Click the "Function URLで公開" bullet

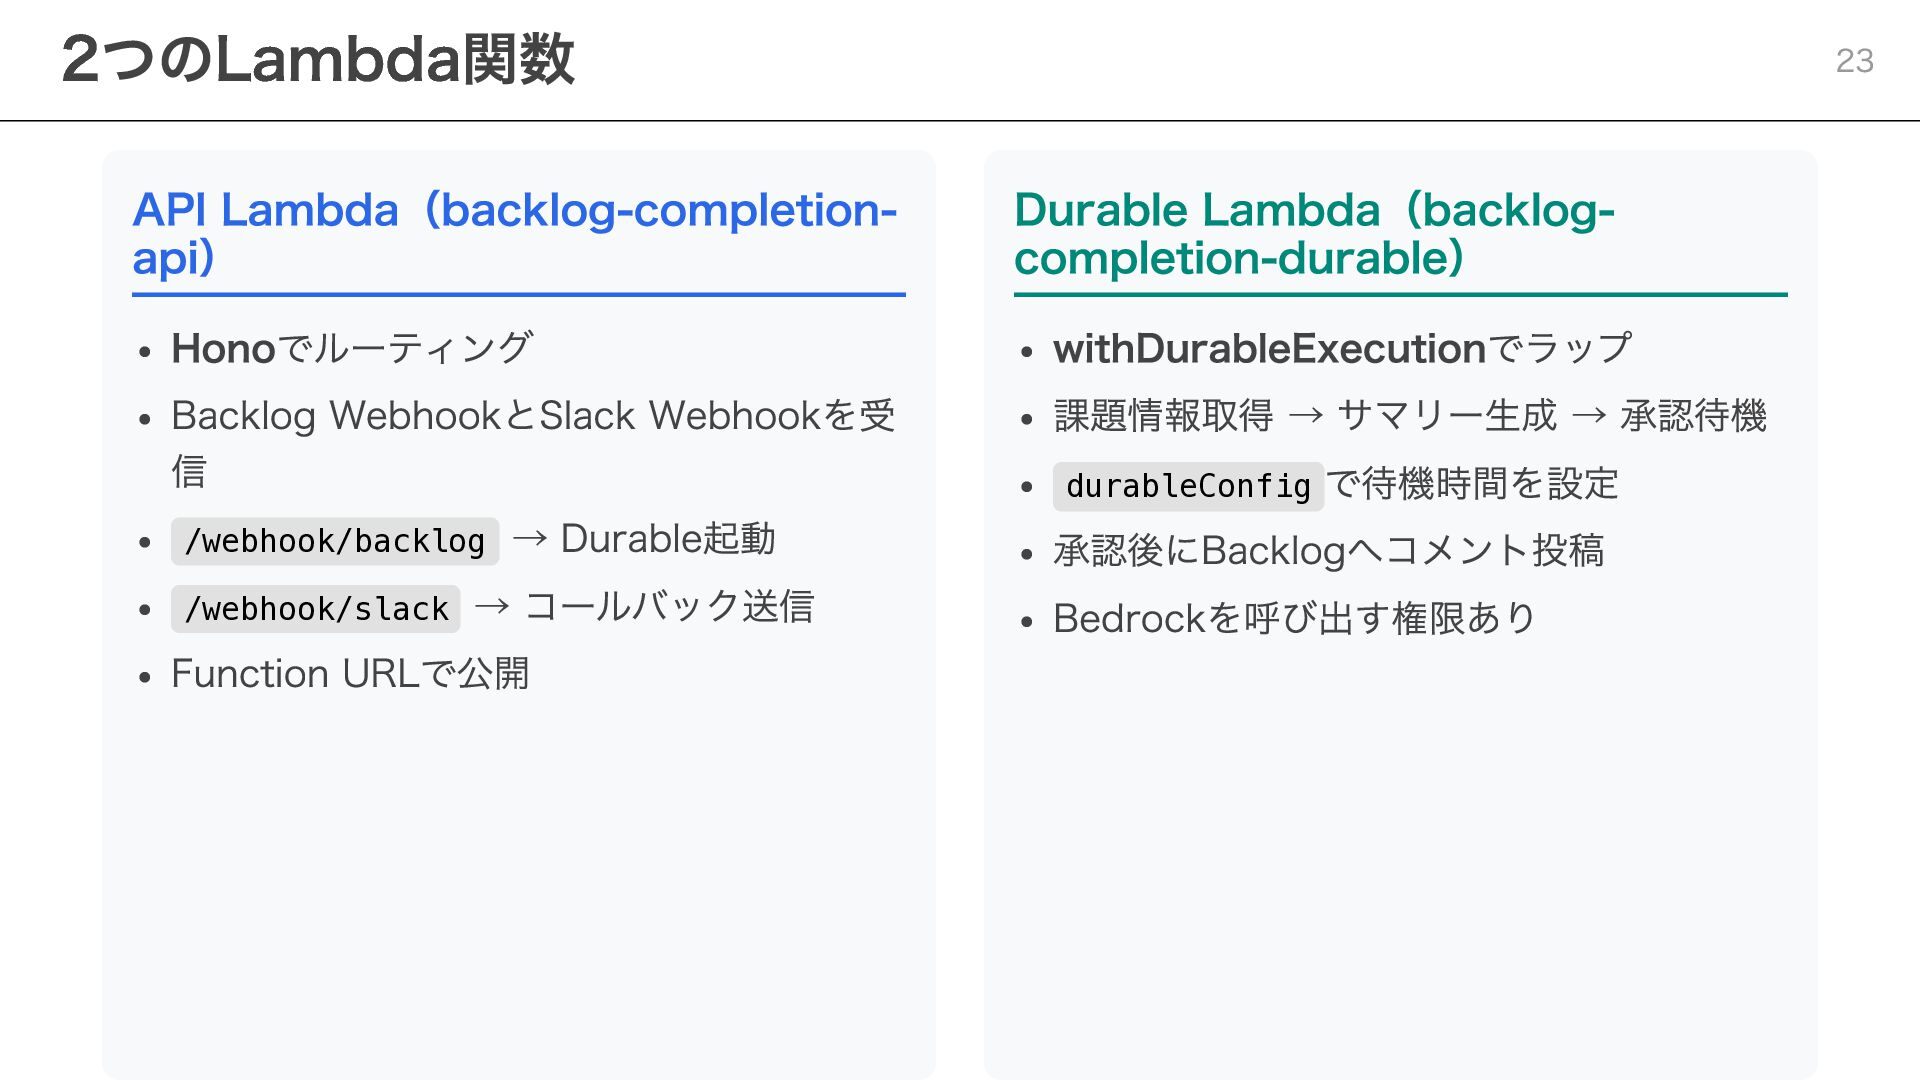click(x=350, y=674)
